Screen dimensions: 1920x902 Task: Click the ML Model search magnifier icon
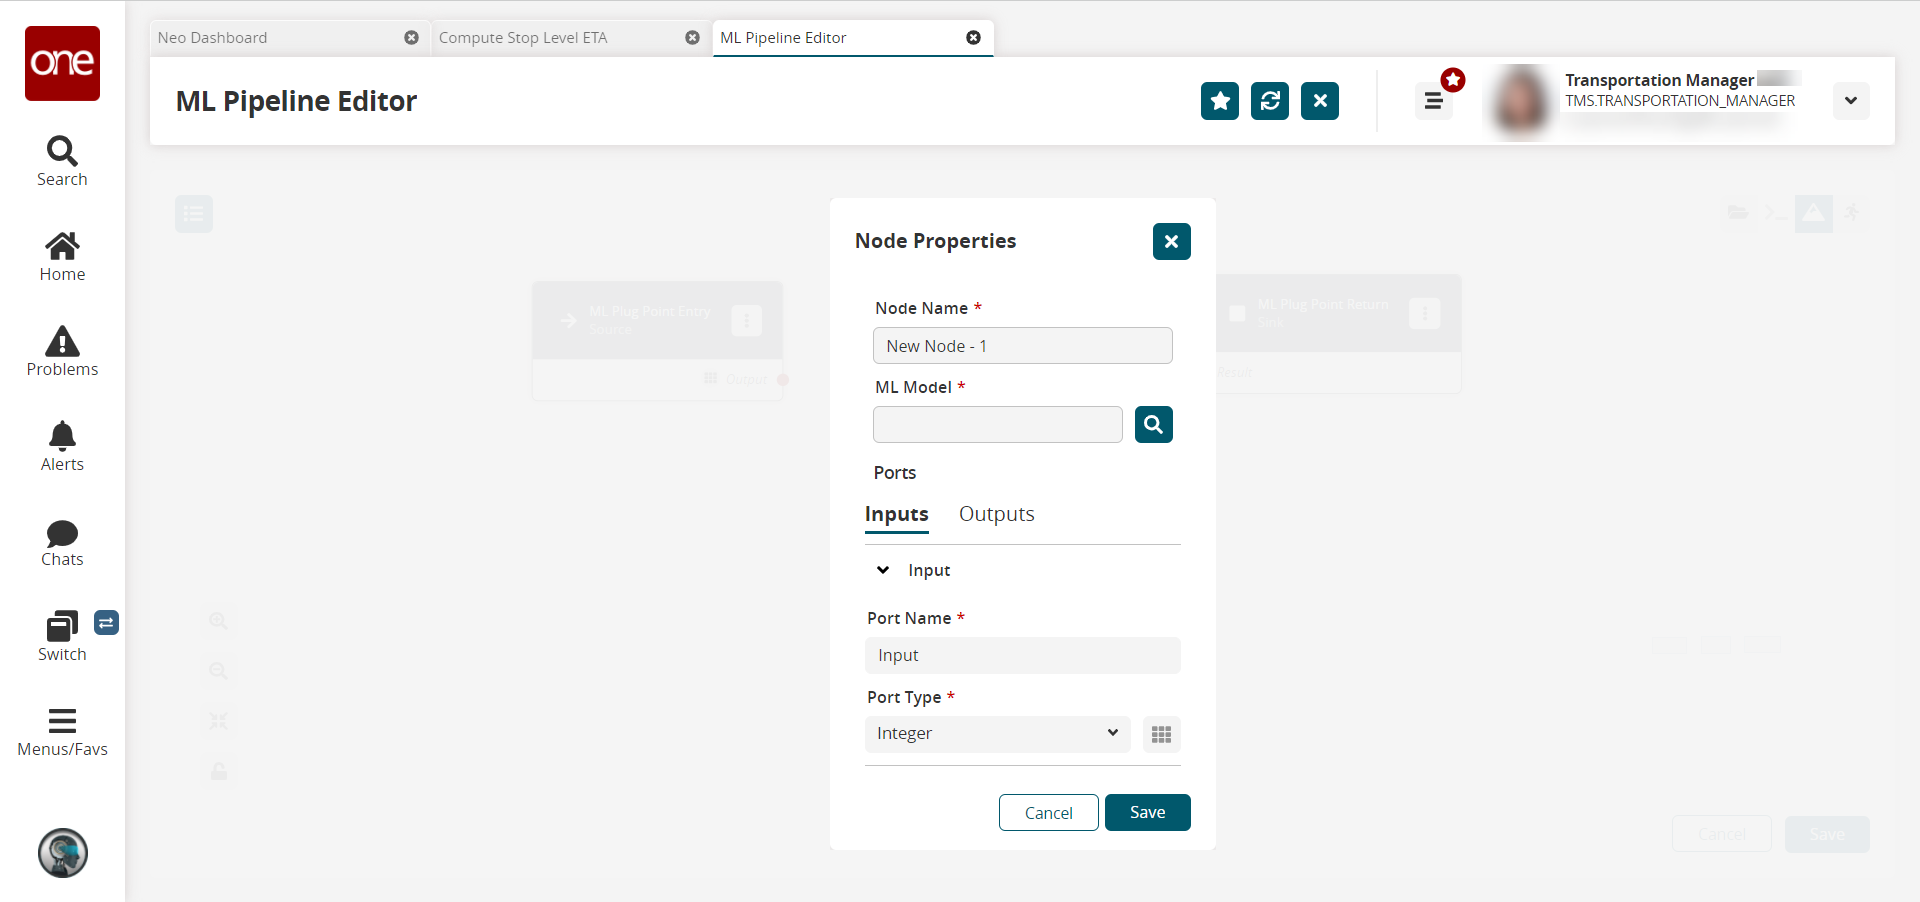pos(1153,425)
